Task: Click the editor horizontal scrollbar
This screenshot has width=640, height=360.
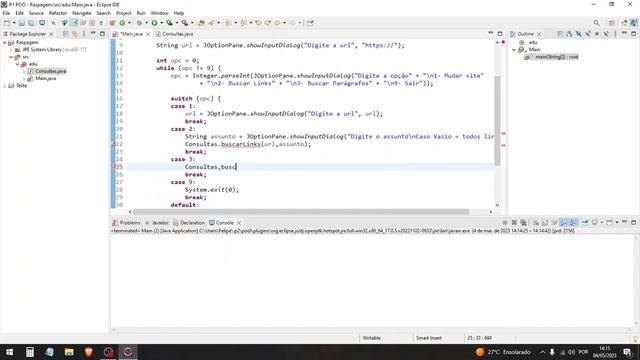Action: coord(301,212)
